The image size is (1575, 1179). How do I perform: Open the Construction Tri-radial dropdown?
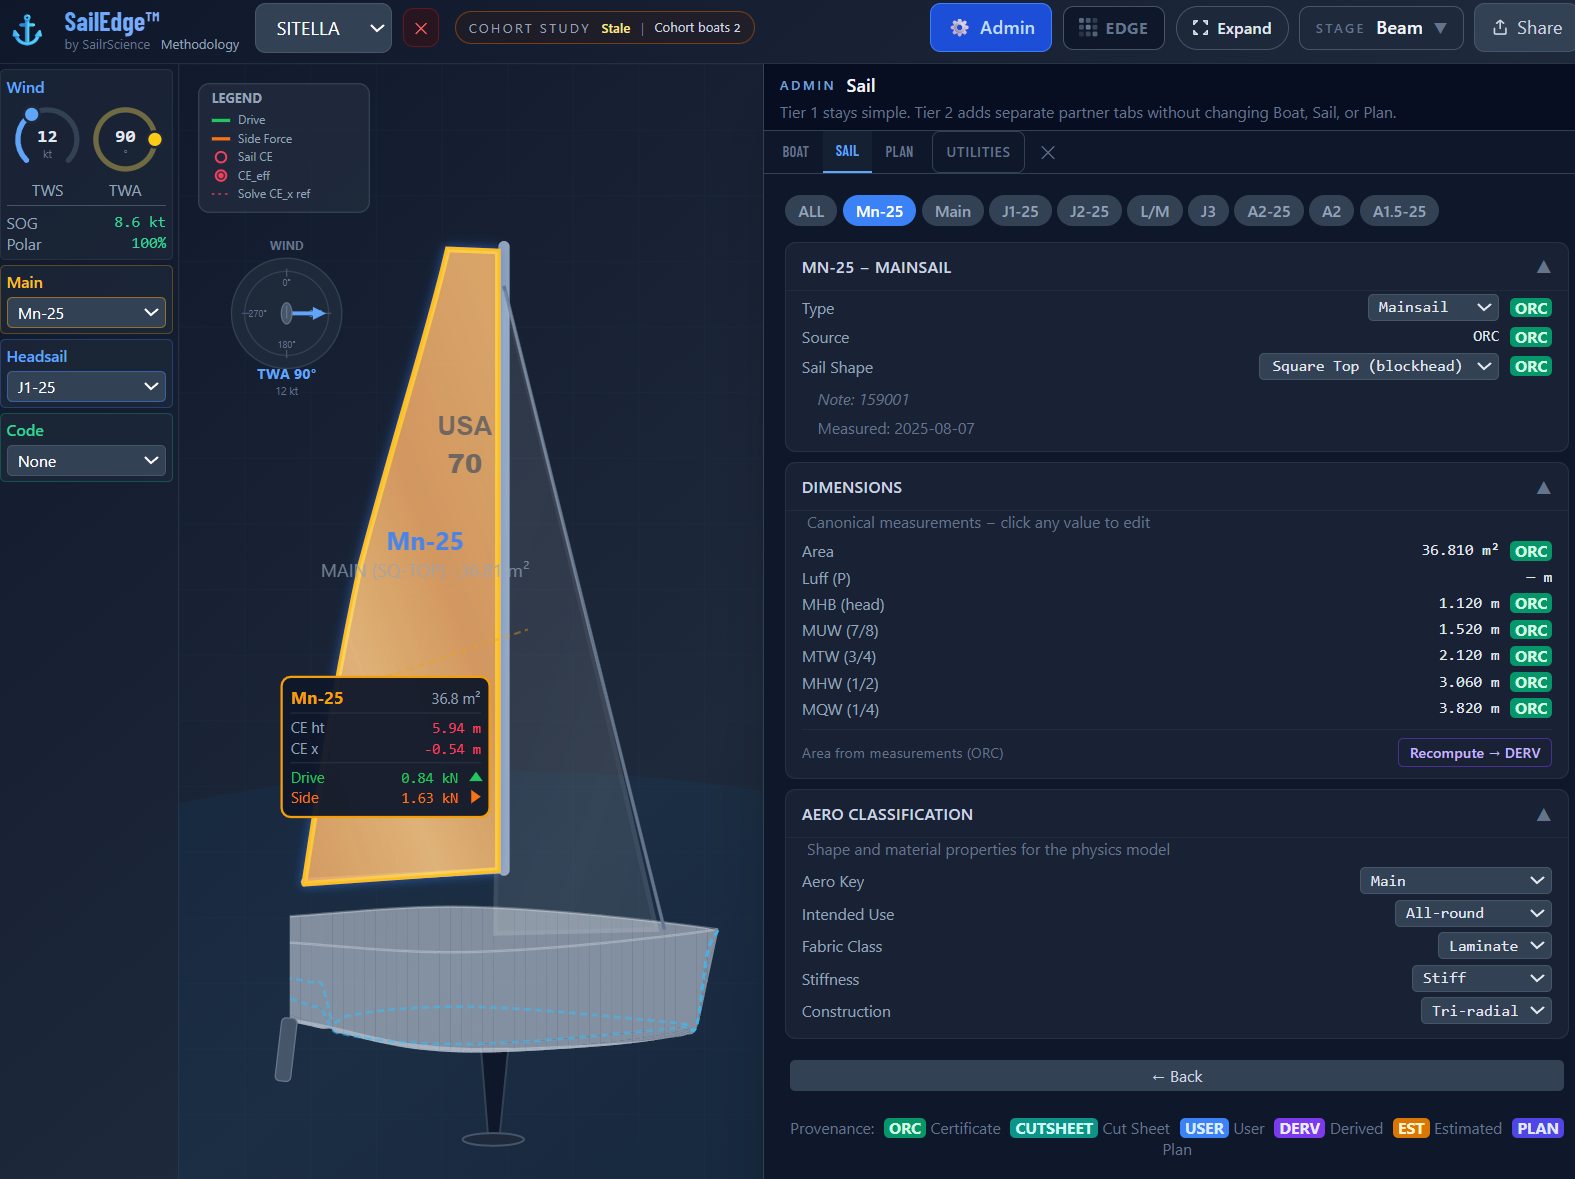(x=1486, y=1011)
